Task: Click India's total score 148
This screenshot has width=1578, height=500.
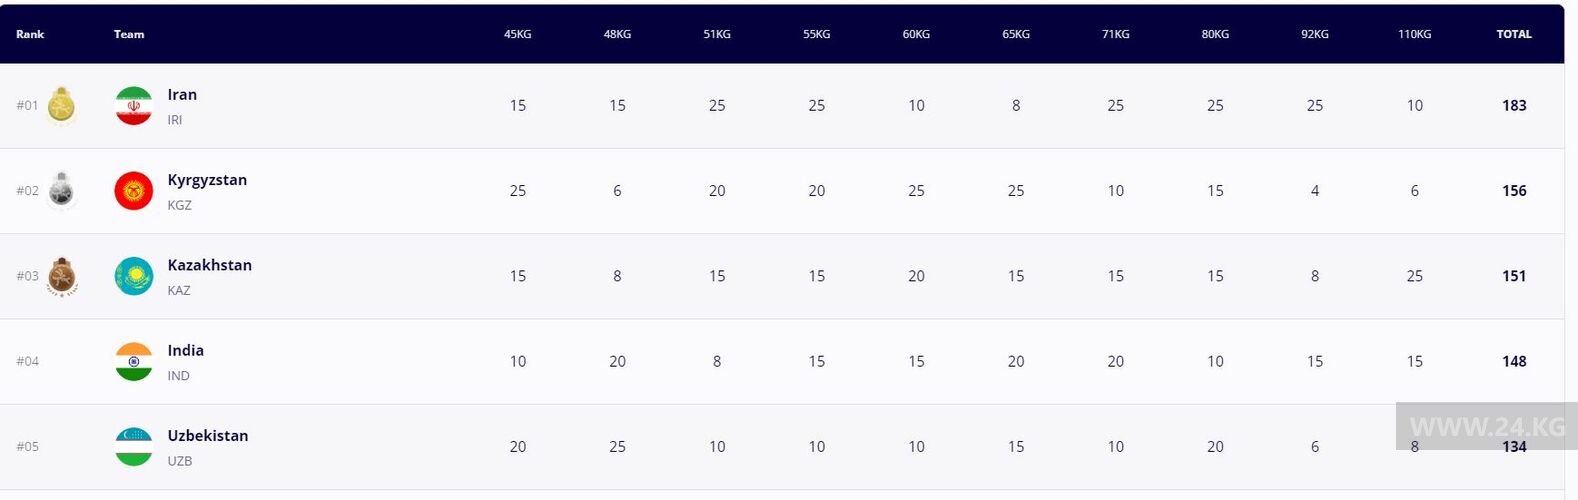Action: coord(1514,361)
